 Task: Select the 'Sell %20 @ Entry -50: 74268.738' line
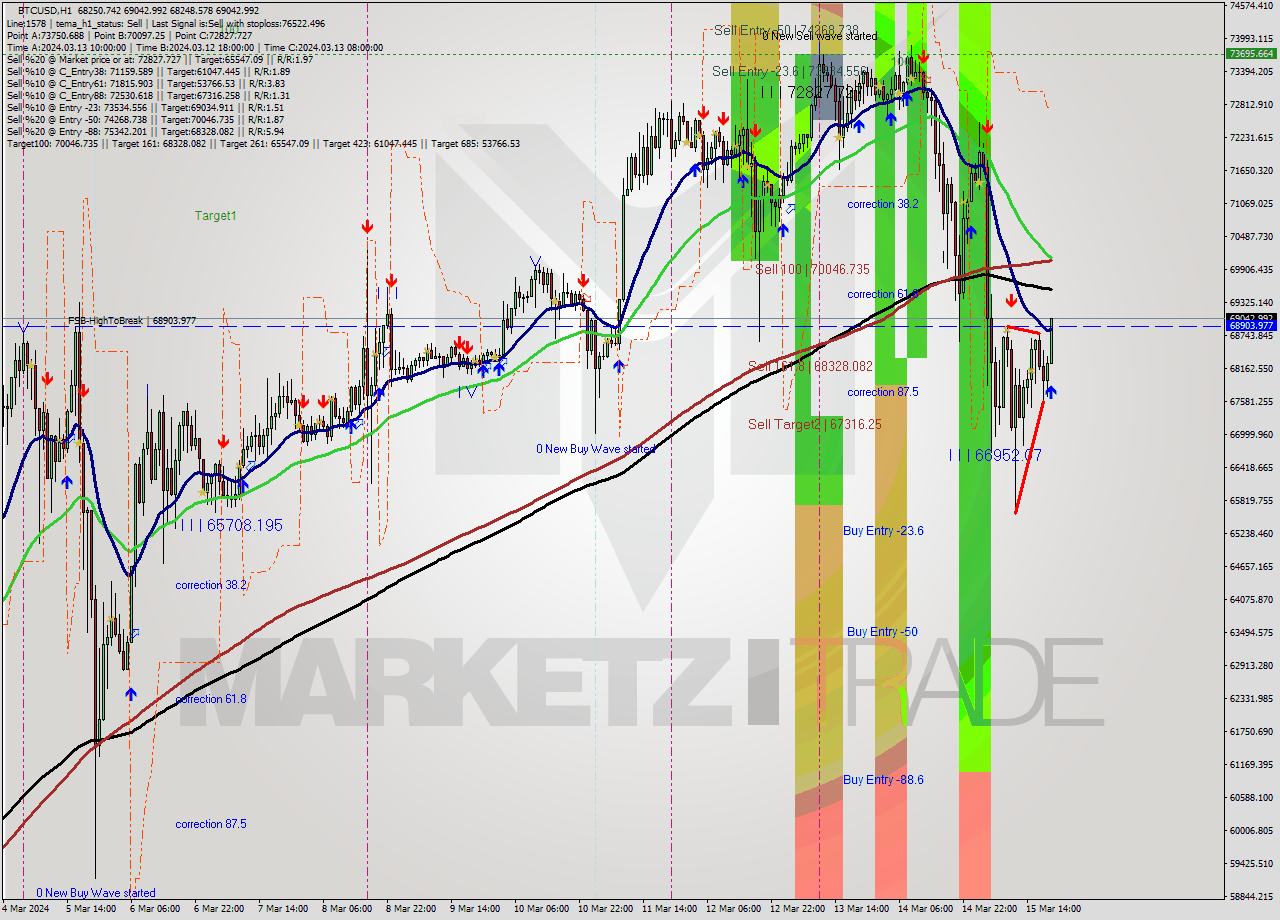click(x=145, y=119)
